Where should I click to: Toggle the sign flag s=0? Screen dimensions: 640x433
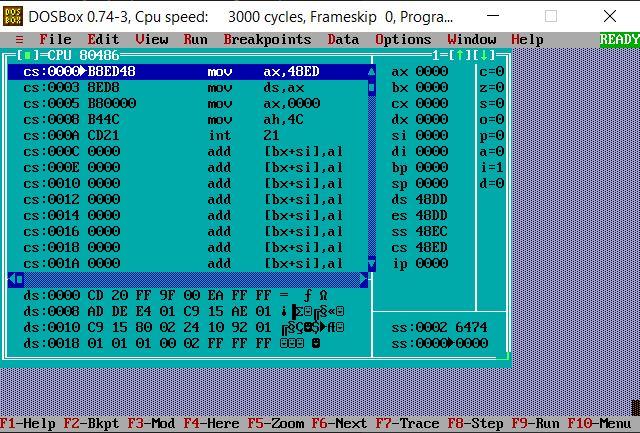coord(492,104)
